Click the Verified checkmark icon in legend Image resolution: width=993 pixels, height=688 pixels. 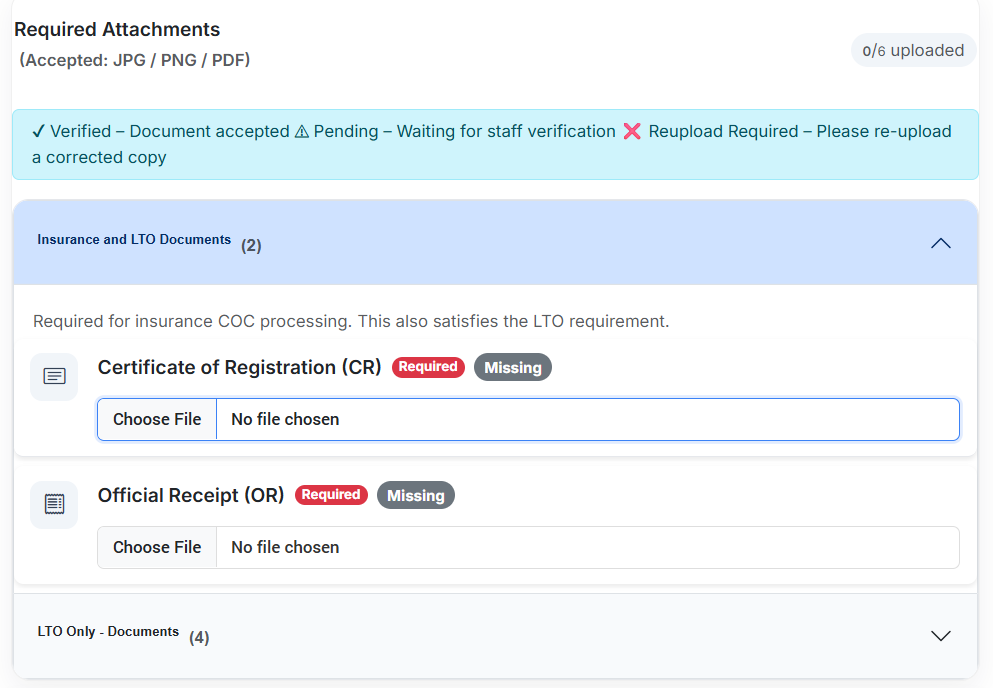39,132
